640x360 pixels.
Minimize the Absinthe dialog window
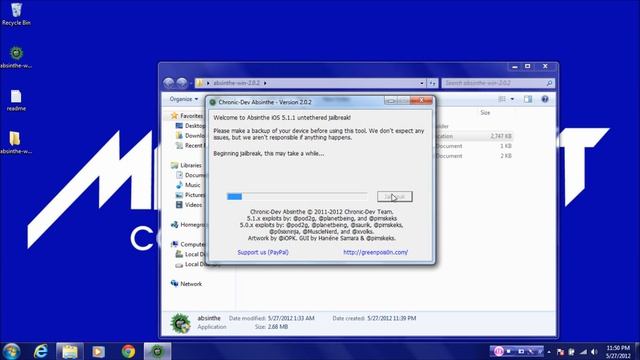pyautogui.click(x=391, y=101)
